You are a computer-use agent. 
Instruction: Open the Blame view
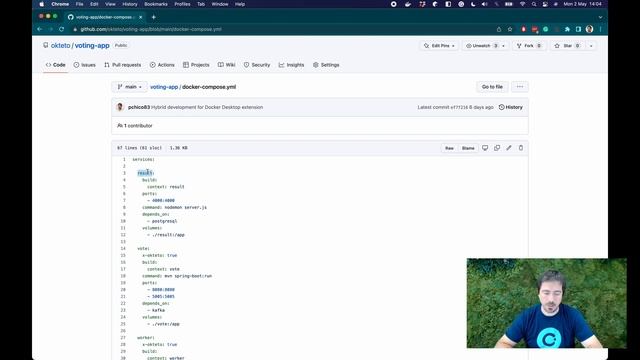[x=468, y=148]
